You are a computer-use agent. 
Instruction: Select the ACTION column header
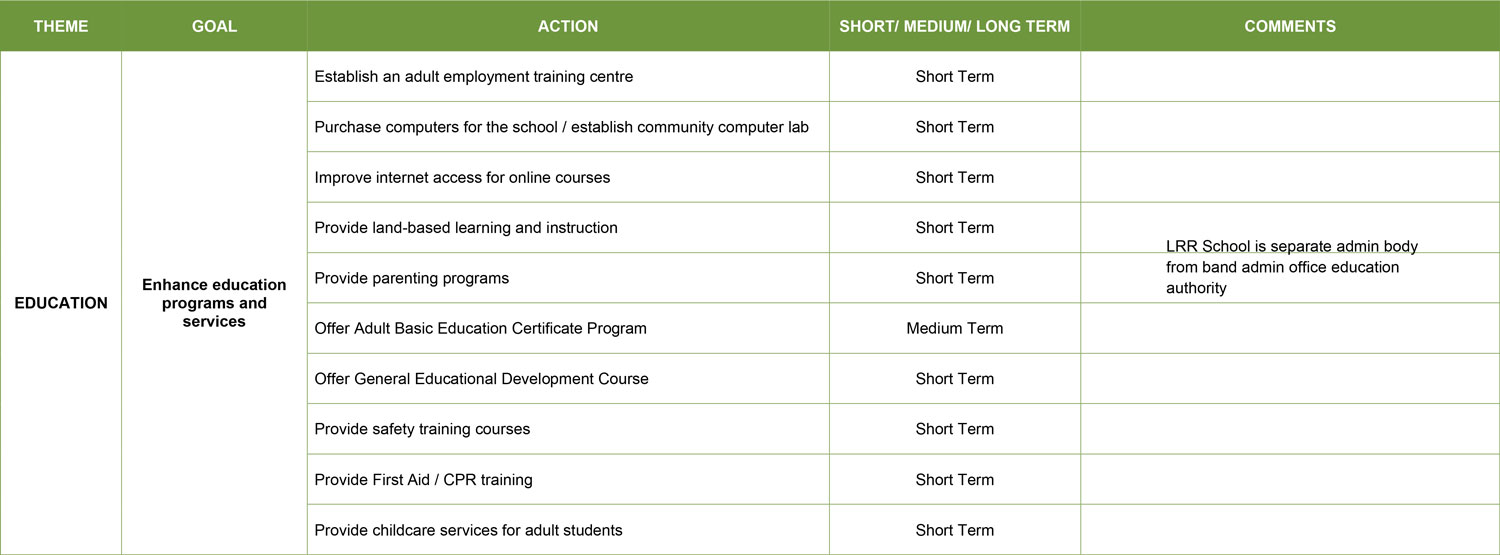click(568, 27)
